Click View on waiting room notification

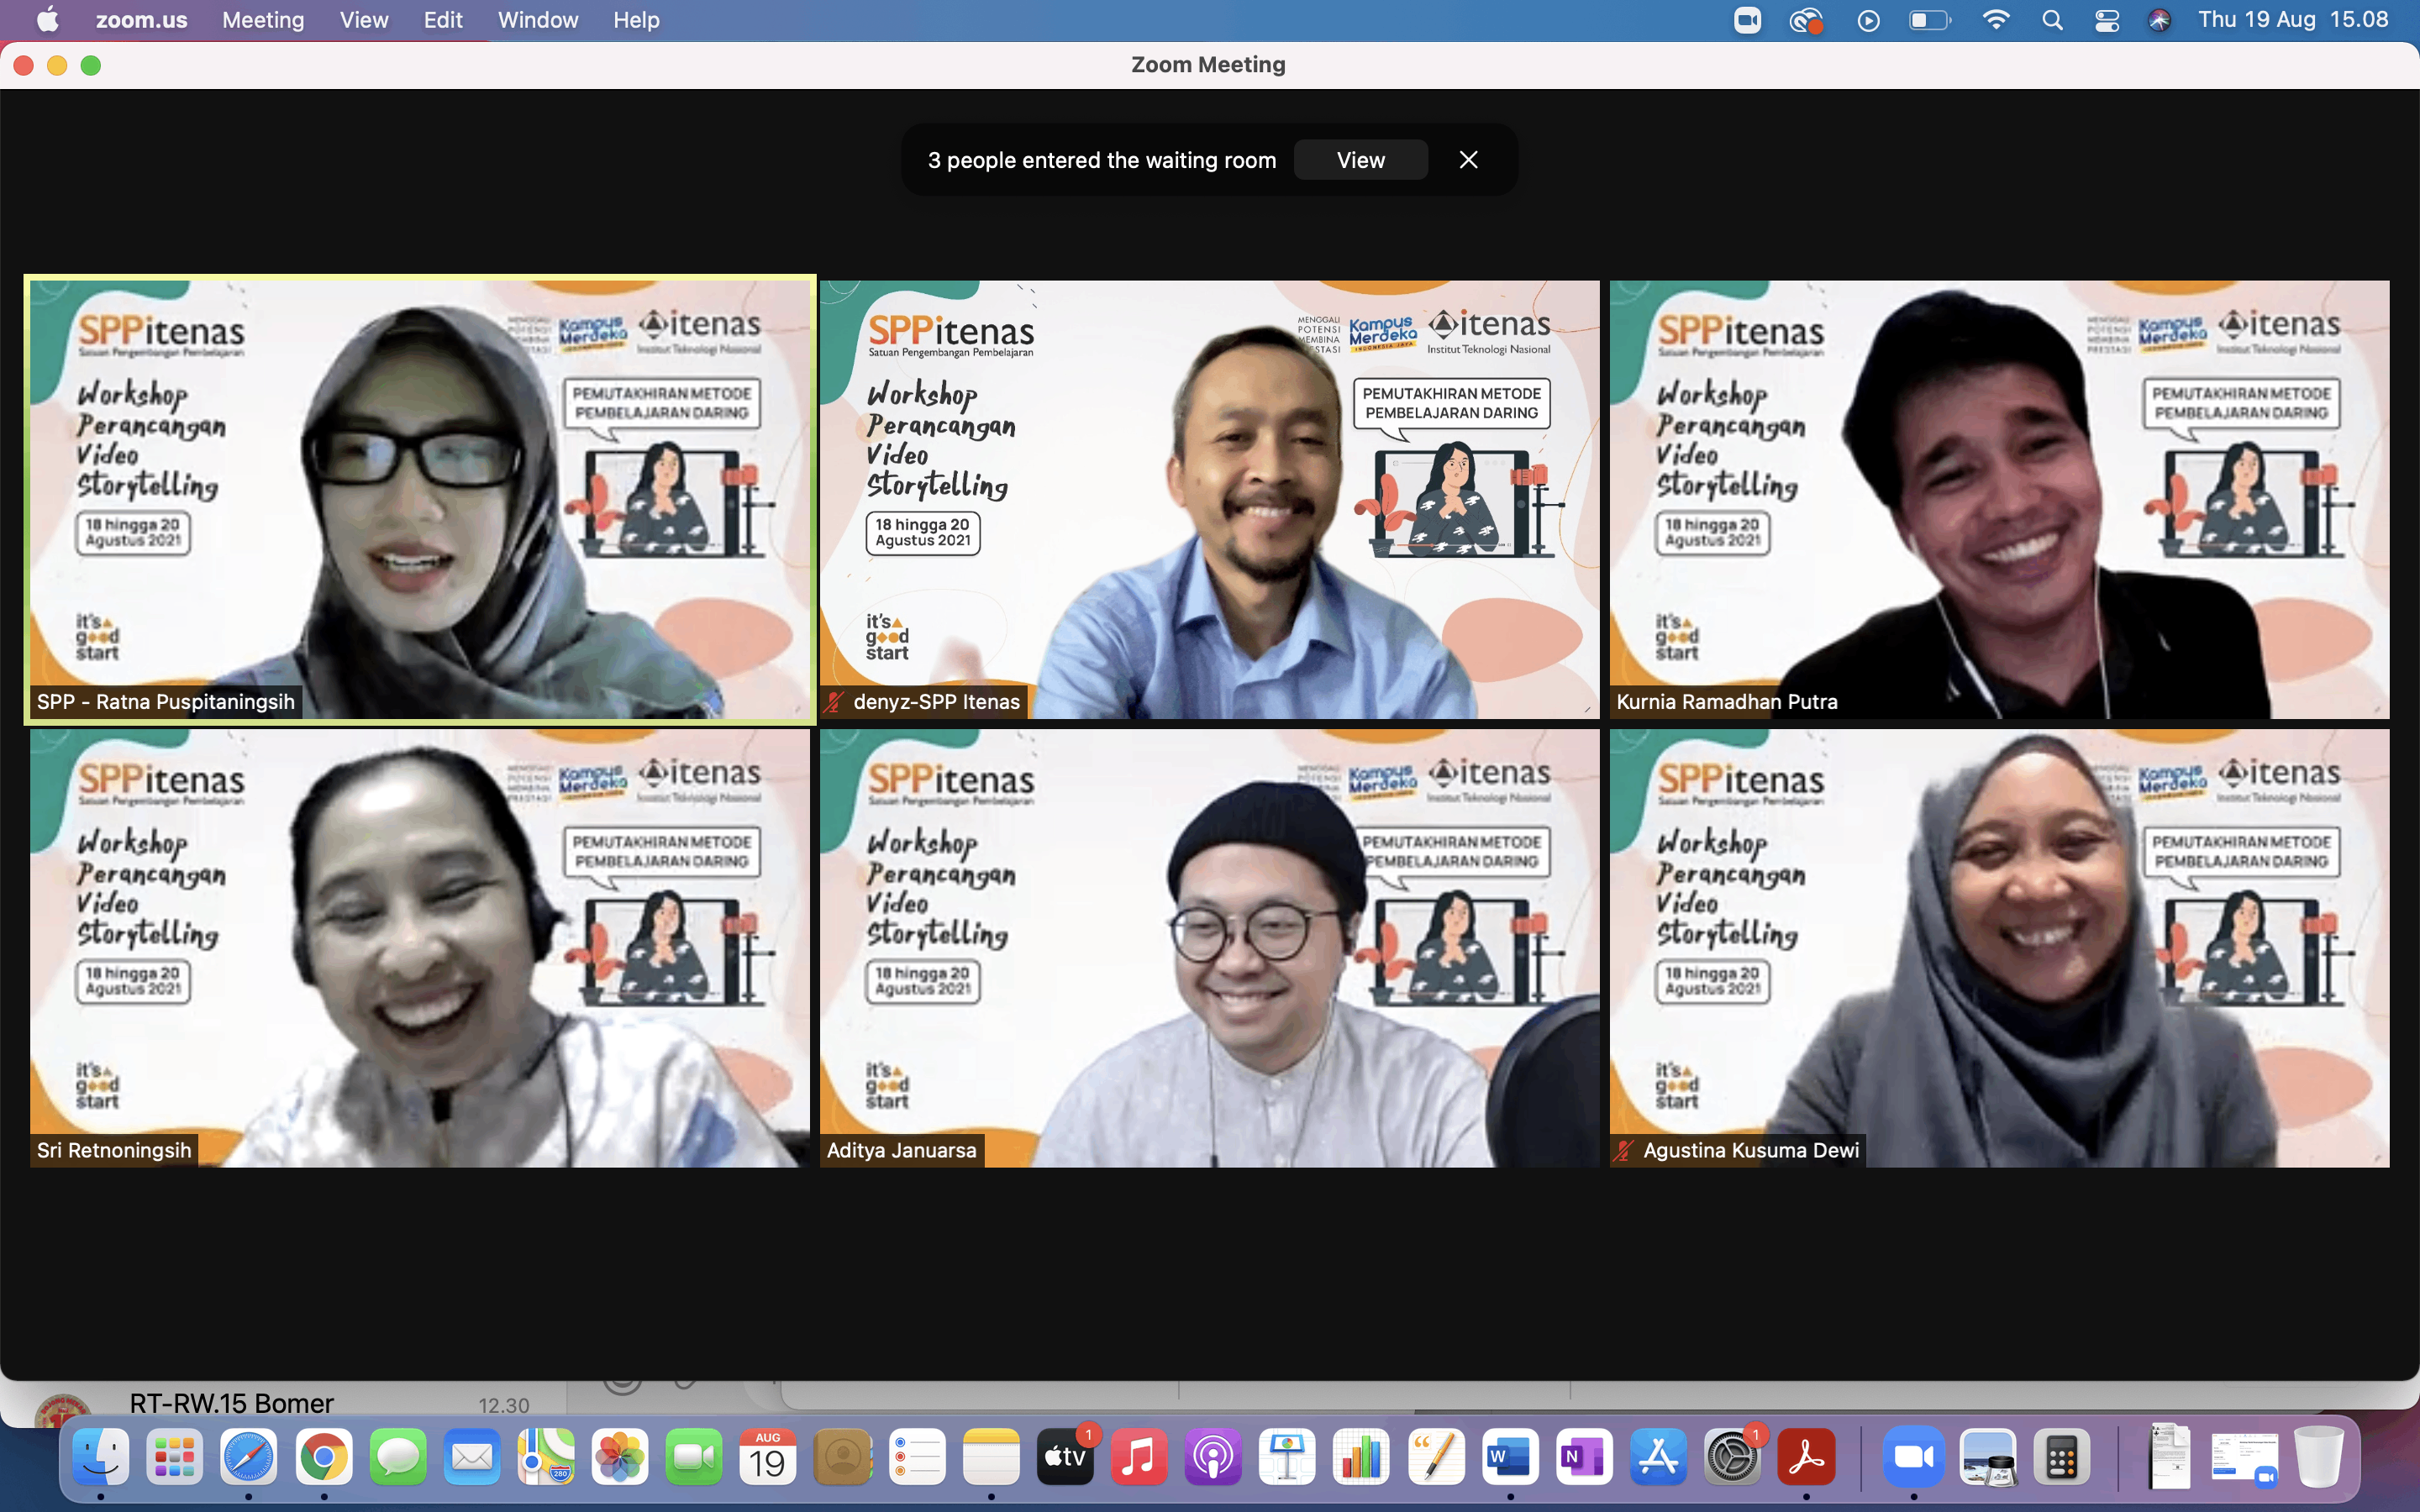1360,160
